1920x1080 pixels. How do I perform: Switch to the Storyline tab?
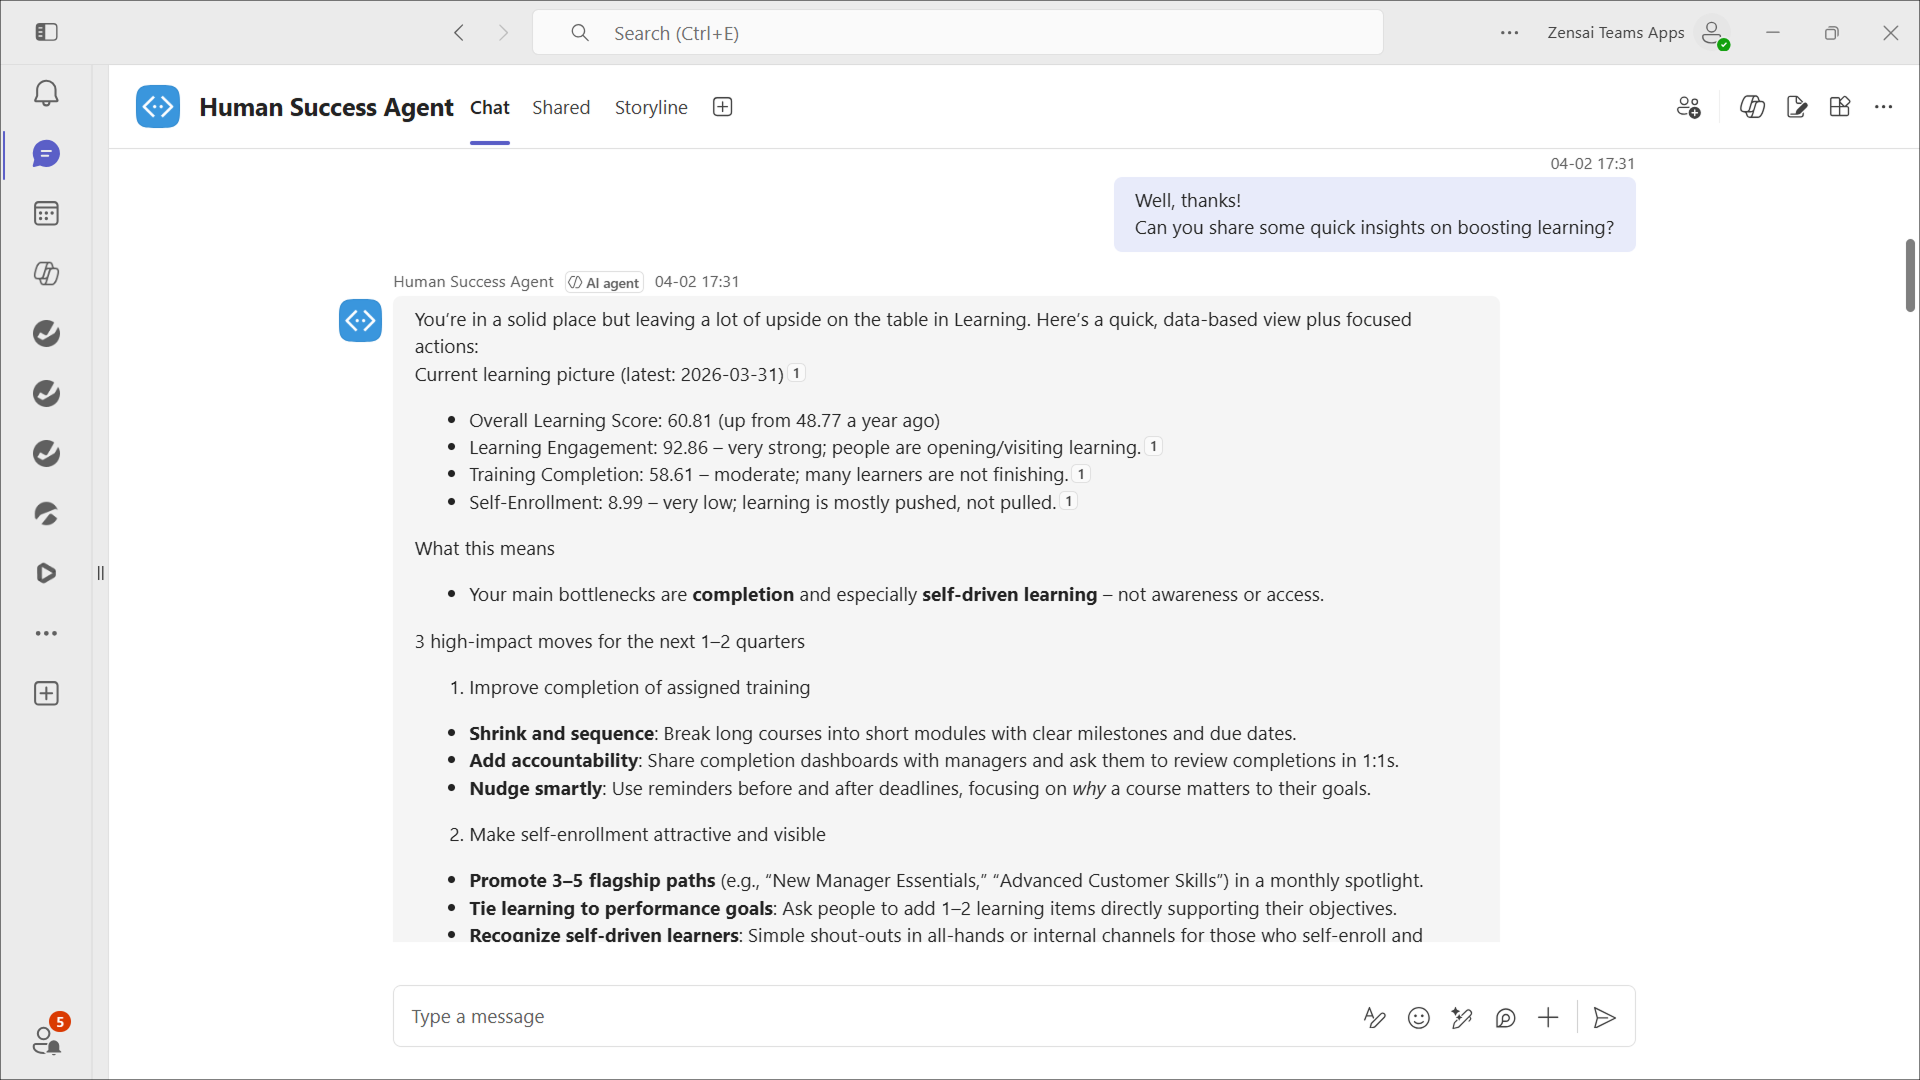(650, 107)
